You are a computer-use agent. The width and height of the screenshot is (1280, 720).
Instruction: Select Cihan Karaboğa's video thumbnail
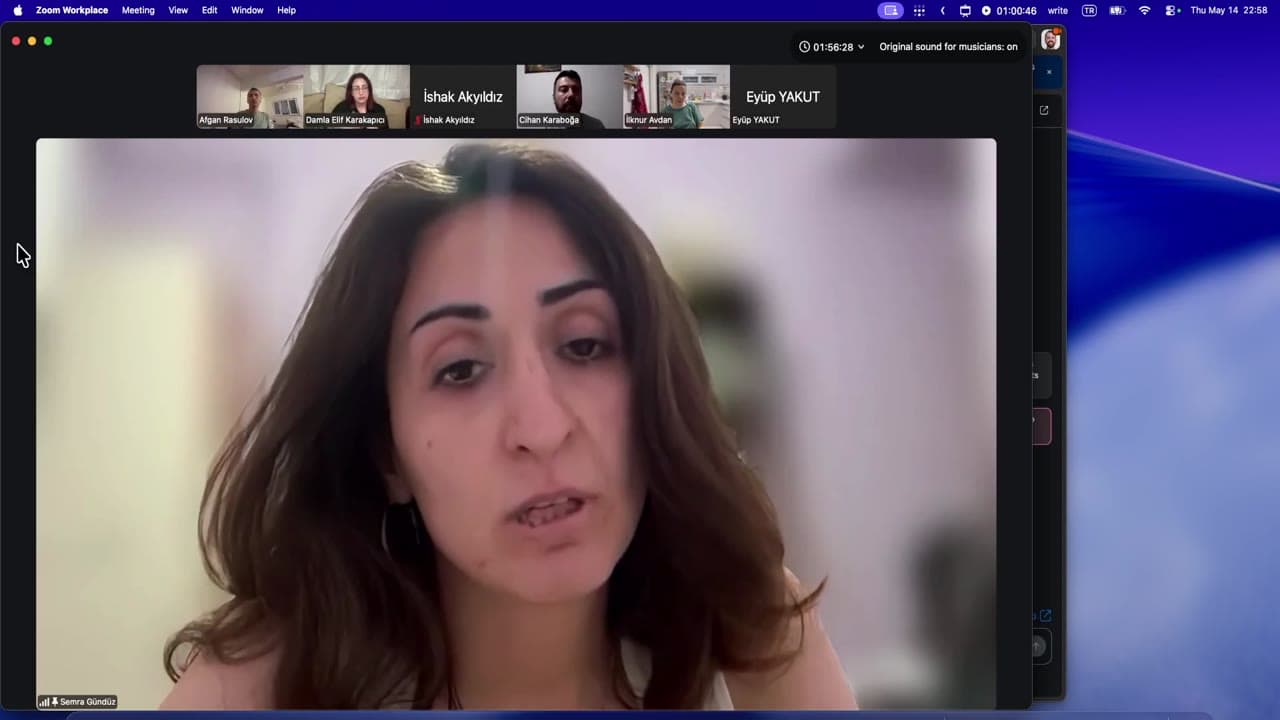pos(570,97)
